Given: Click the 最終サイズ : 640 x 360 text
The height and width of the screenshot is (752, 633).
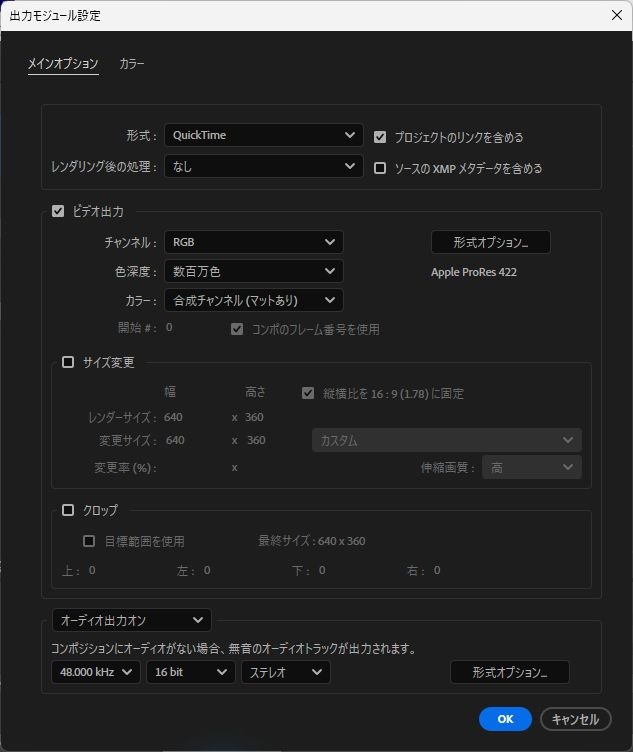Looking at the screenshot, I should pos(312,541).
